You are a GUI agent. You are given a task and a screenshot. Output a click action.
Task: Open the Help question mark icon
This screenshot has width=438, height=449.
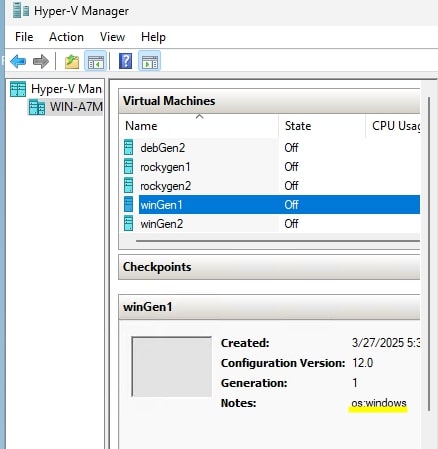click(x=125, y=61)
